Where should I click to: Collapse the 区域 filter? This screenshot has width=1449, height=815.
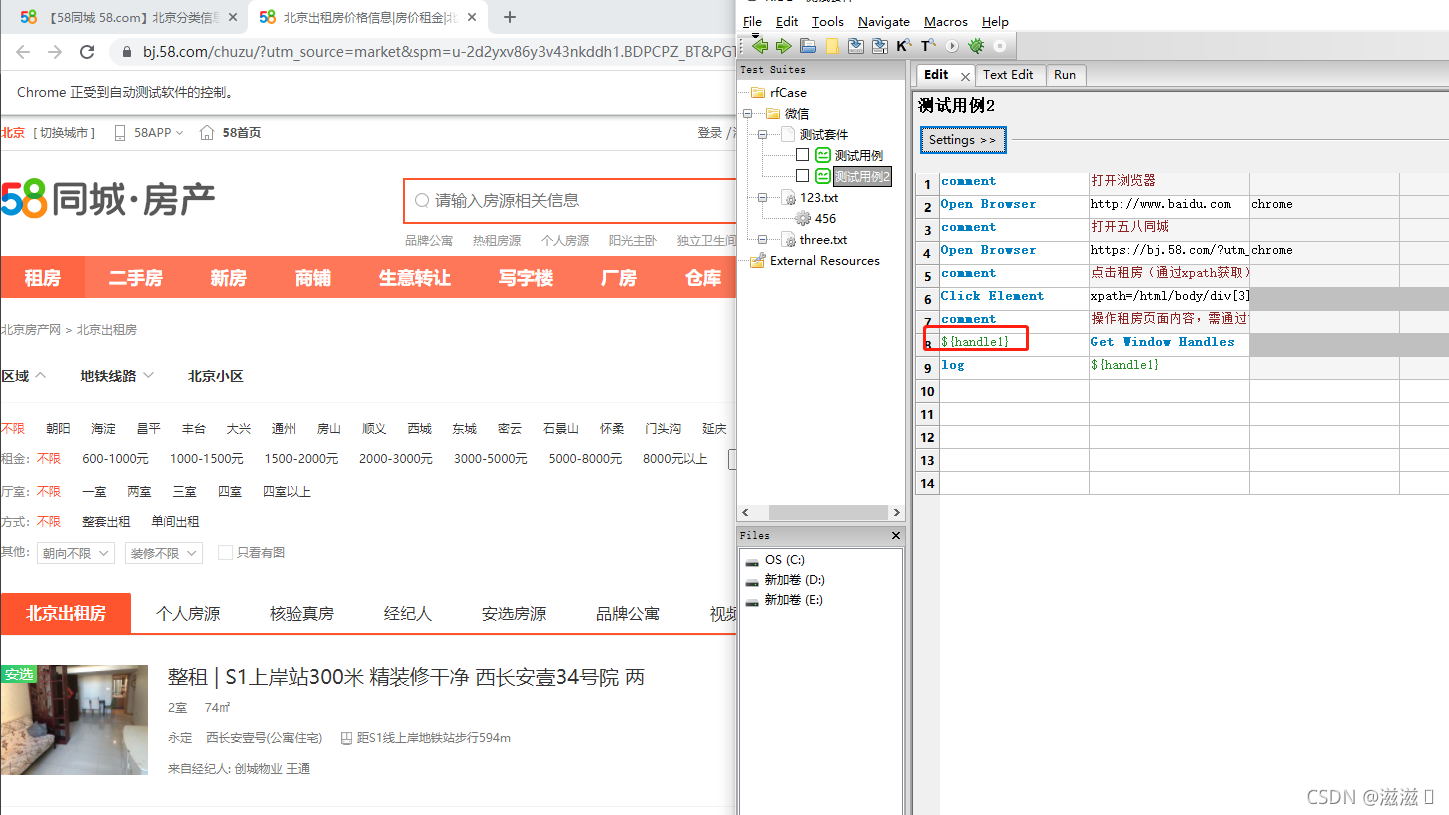click(x=24, y=376)
